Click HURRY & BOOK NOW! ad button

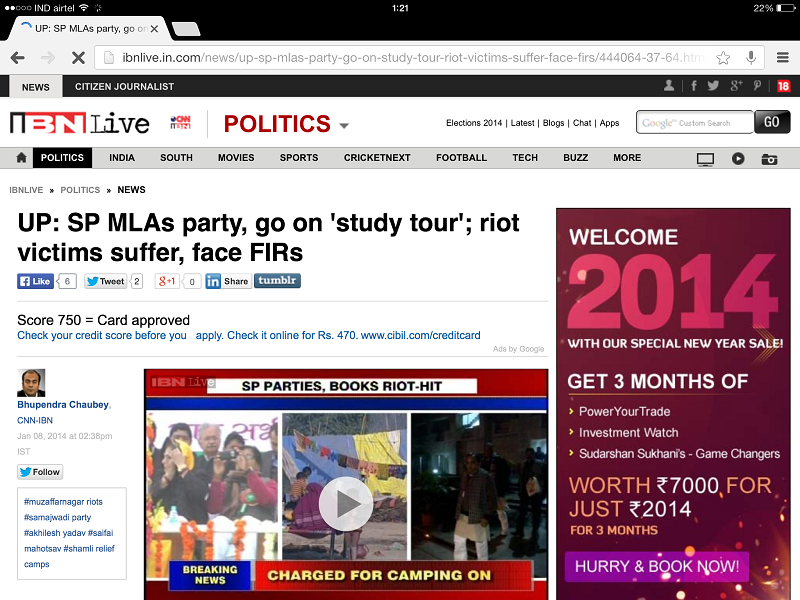click(x=657, y=566)
